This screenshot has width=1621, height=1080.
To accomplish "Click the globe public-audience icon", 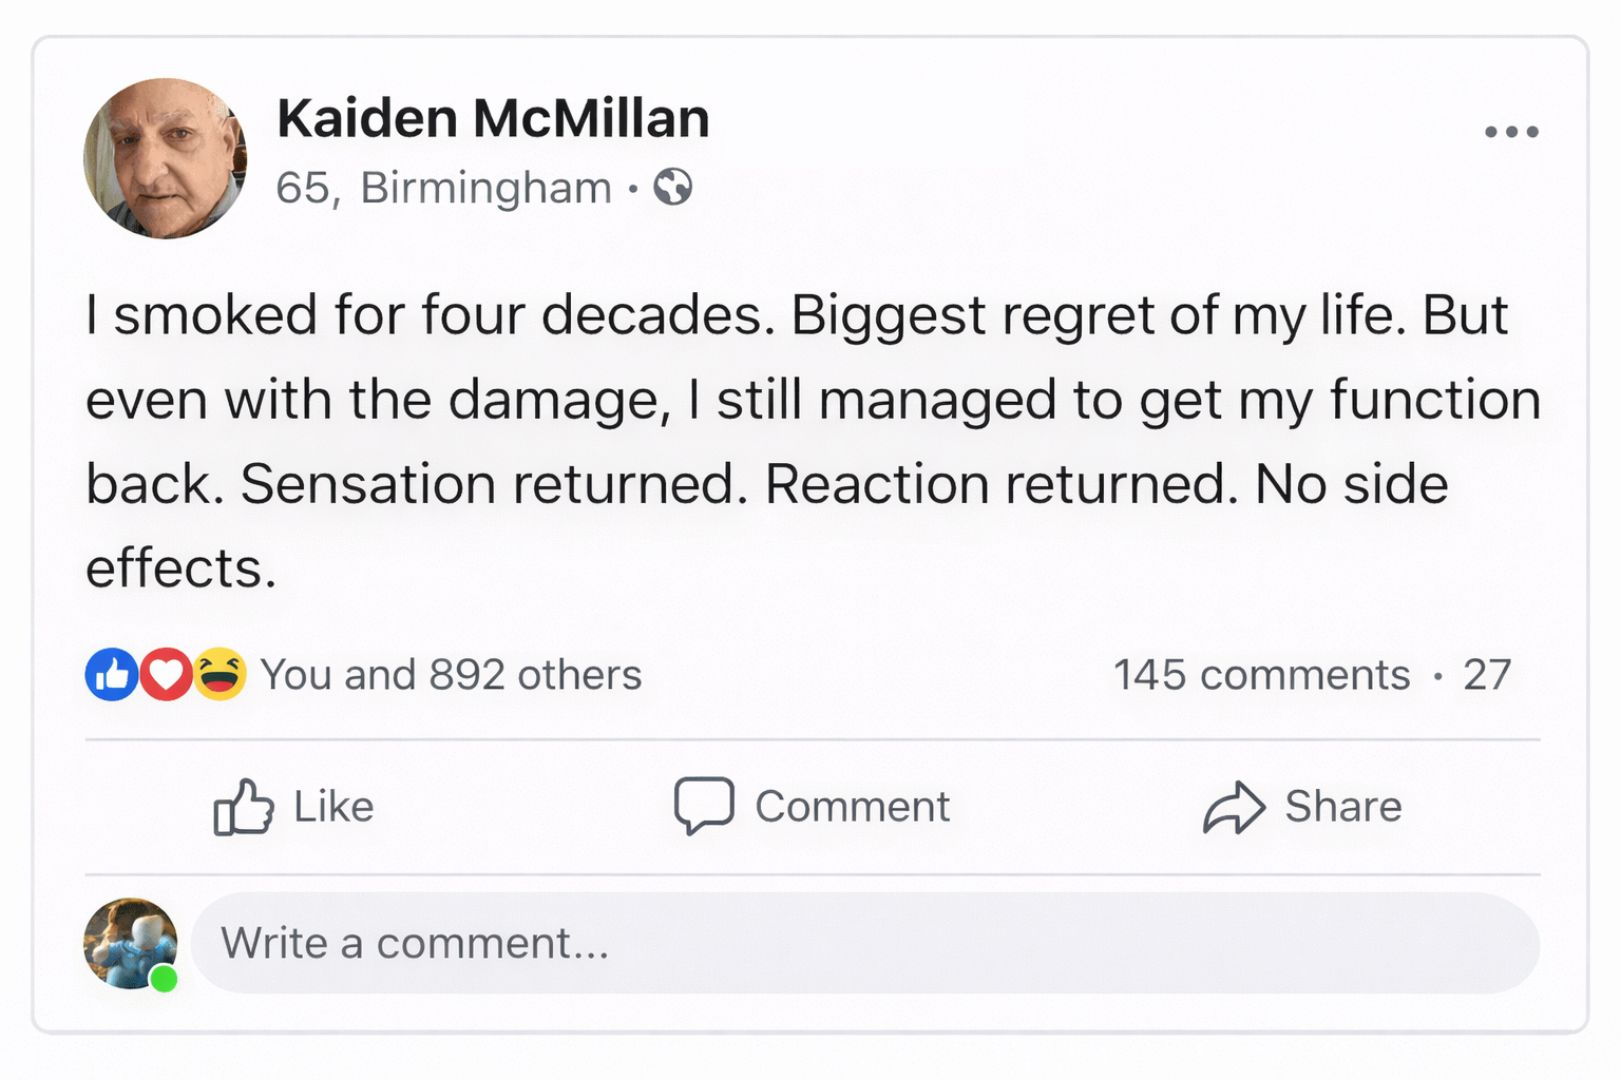I will (673, 187).
